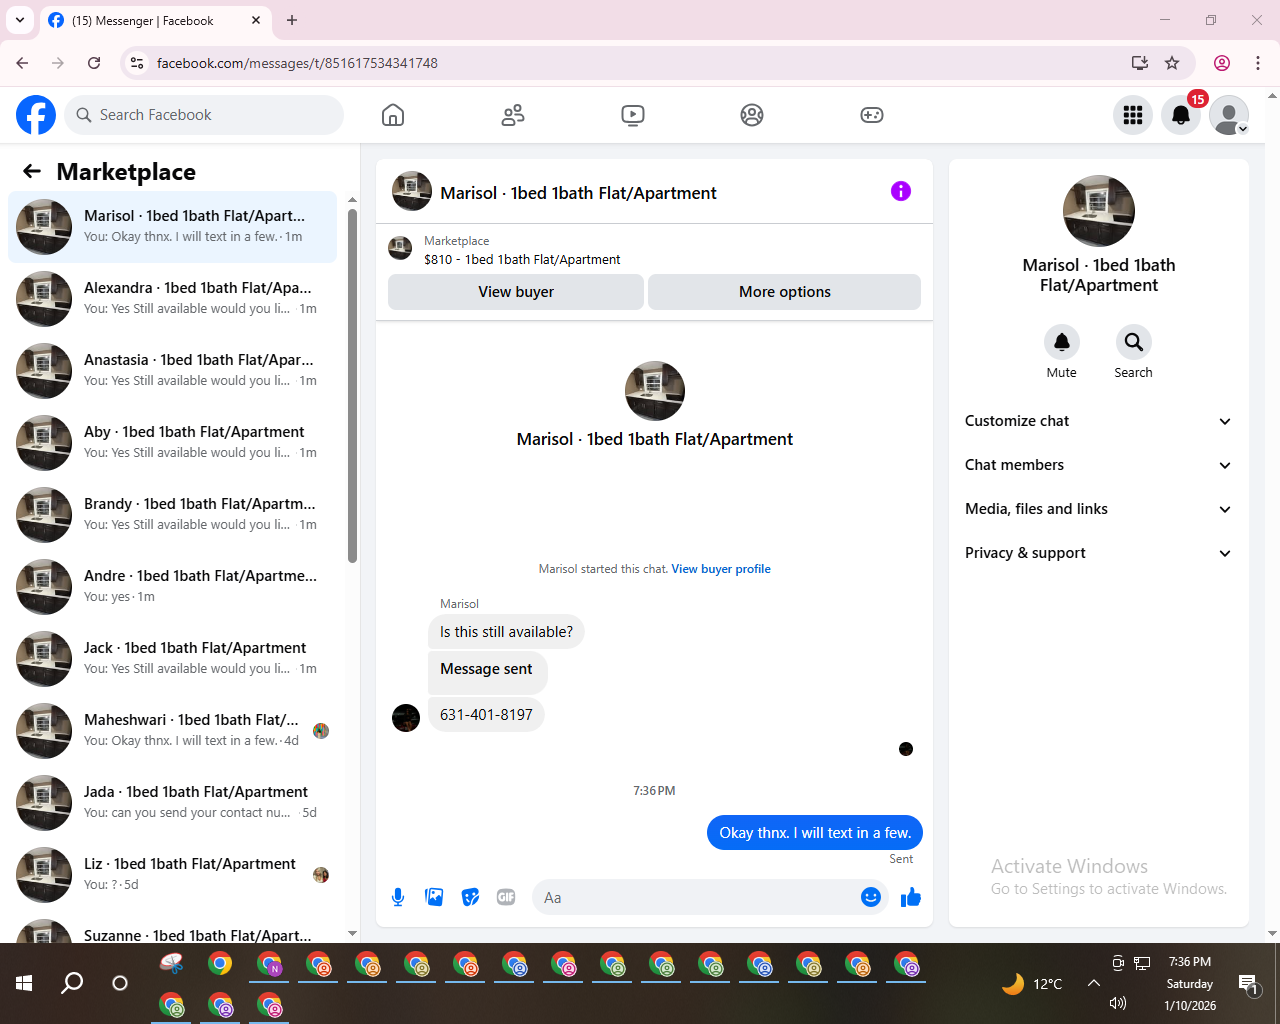Go back using Marketplace back arrow
The height and width of the screenshot is (1024, 1280).
[32, 171]
